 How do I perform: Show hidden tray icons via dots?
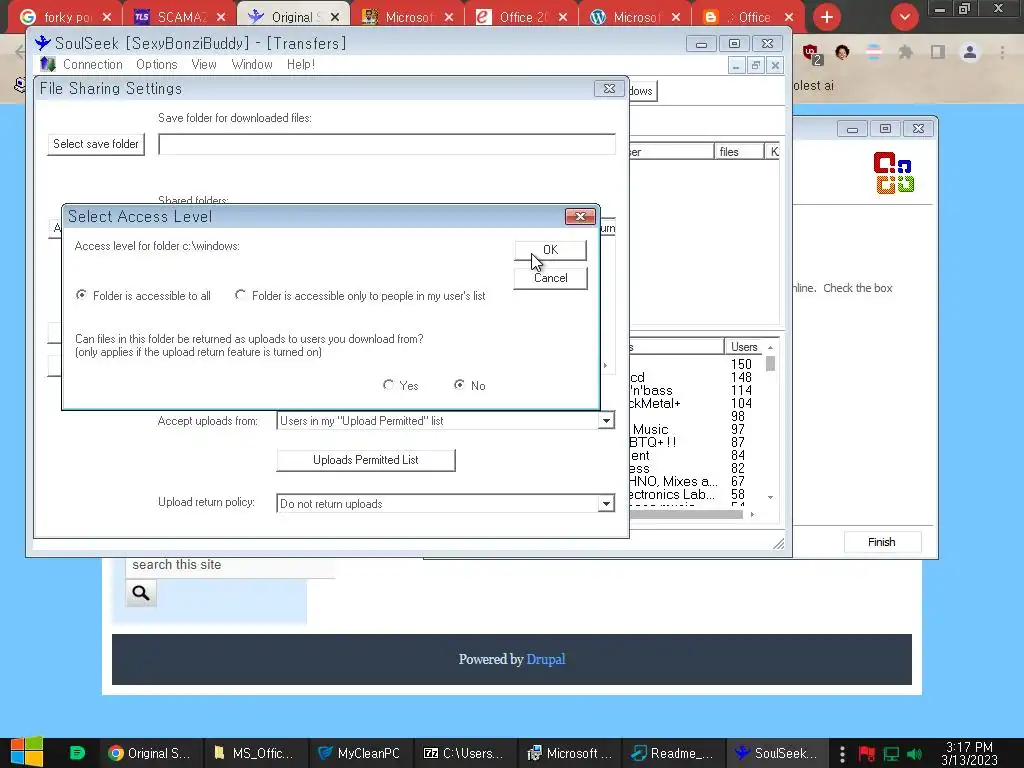[842, 754]
